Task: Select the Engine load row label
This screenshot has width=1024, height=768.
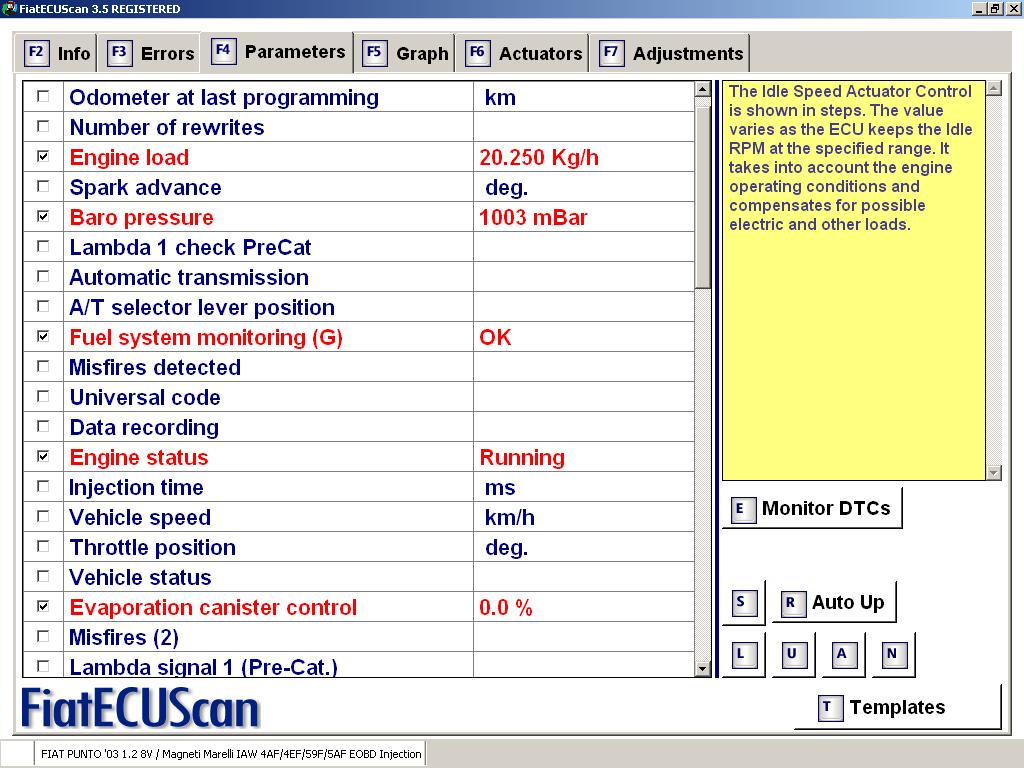Action: [x=129, y=157]
